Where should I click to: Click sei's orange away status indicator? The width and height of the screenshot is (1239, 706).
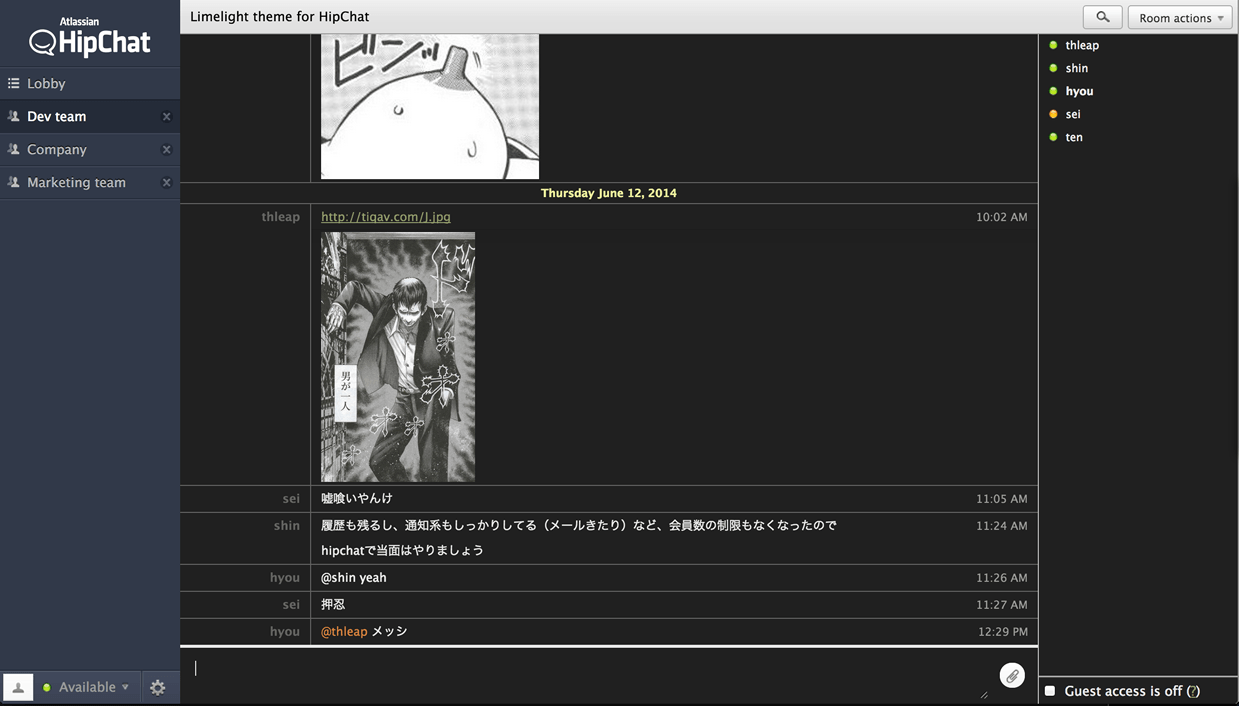click(1053, 113)
